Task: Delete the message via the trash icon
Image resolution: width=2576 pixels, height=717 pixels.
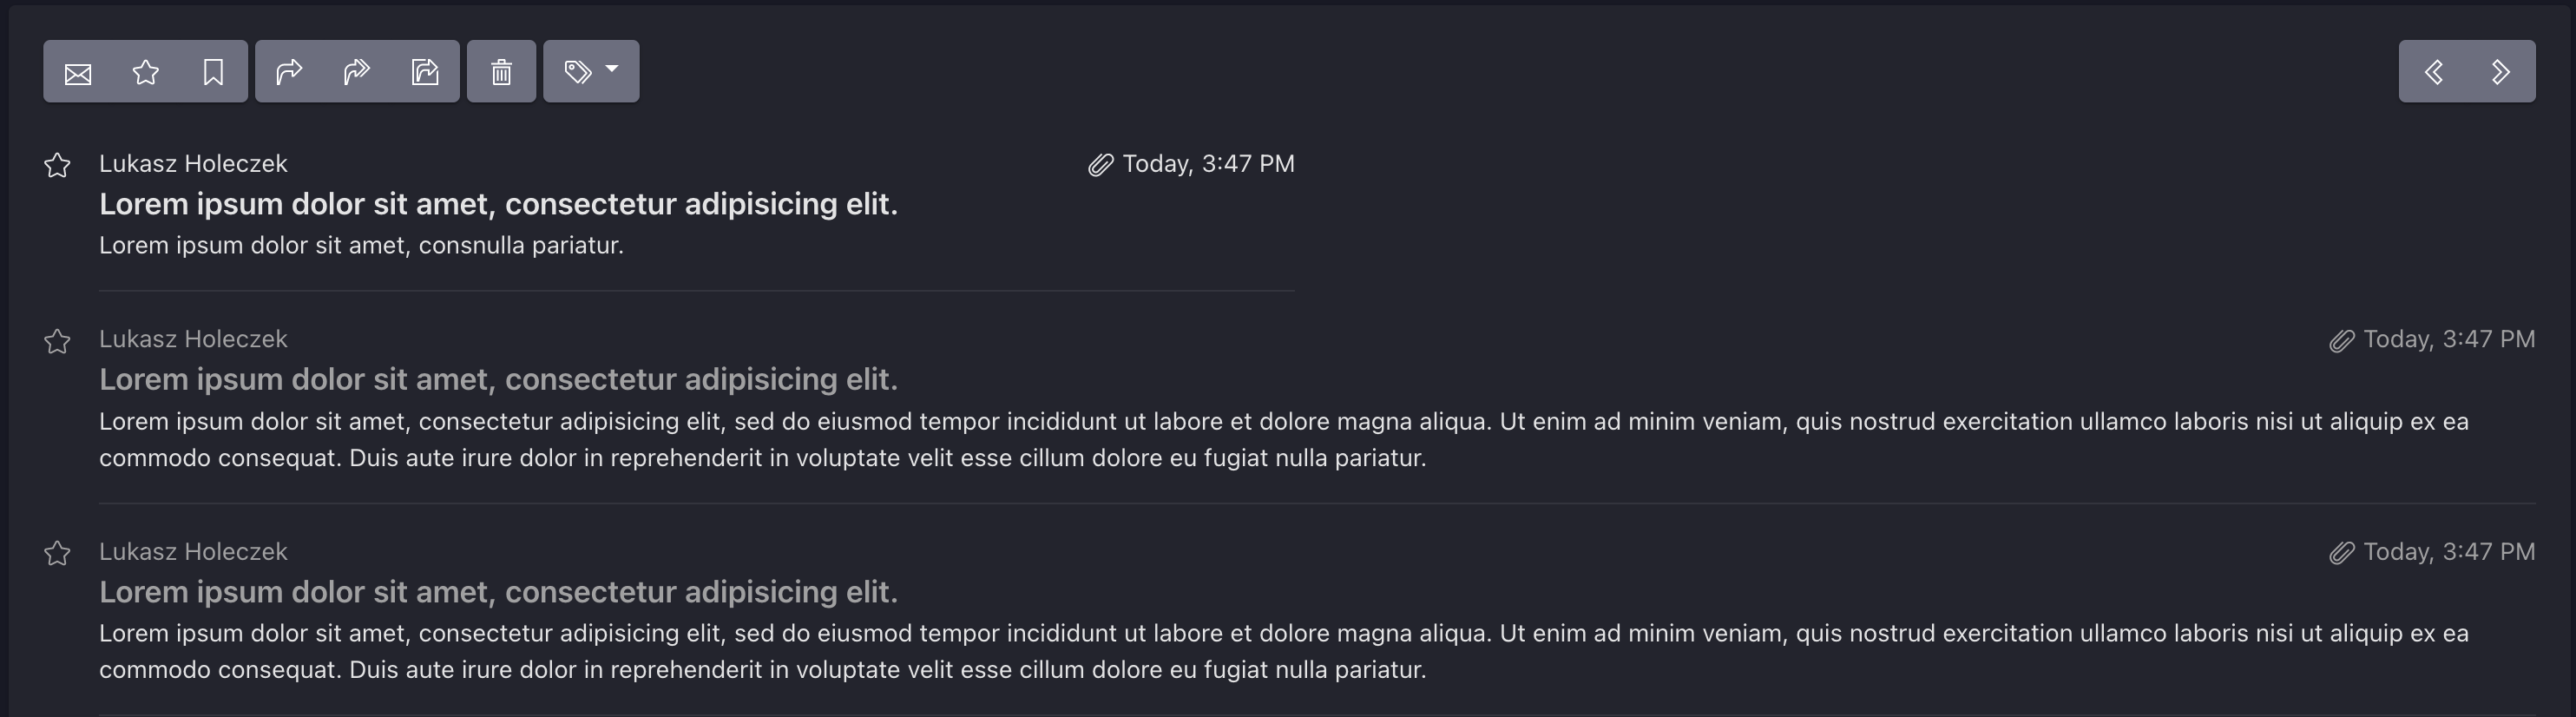Action: click(x=501, y=70)
